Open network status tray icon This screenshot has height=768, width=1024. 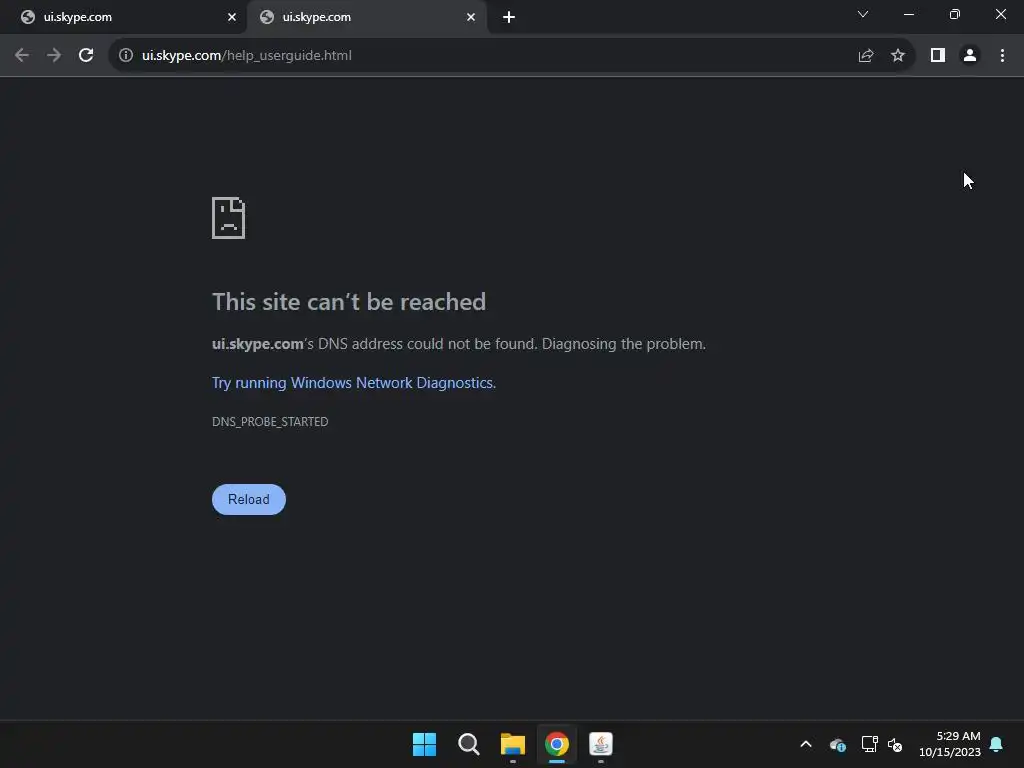(869, 744)
